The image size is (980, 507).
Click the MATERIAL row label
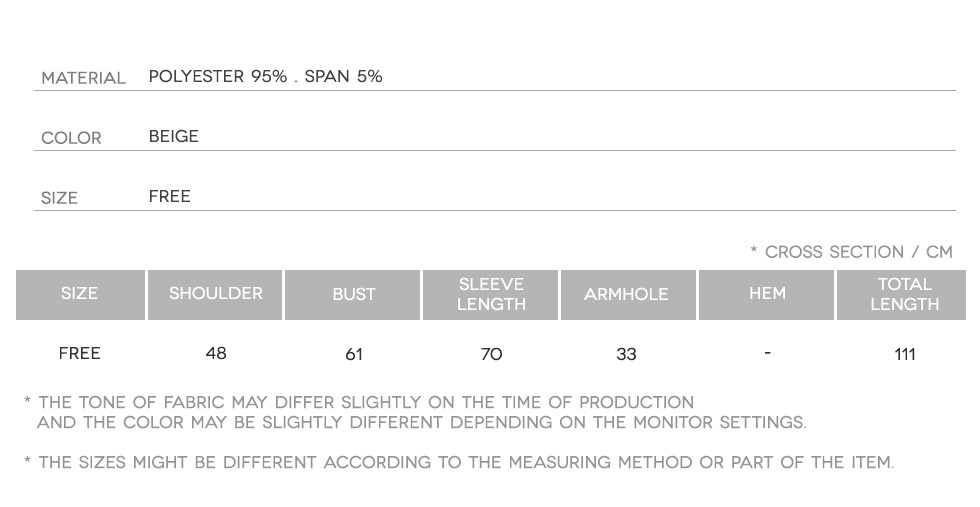tap(83, 78)
